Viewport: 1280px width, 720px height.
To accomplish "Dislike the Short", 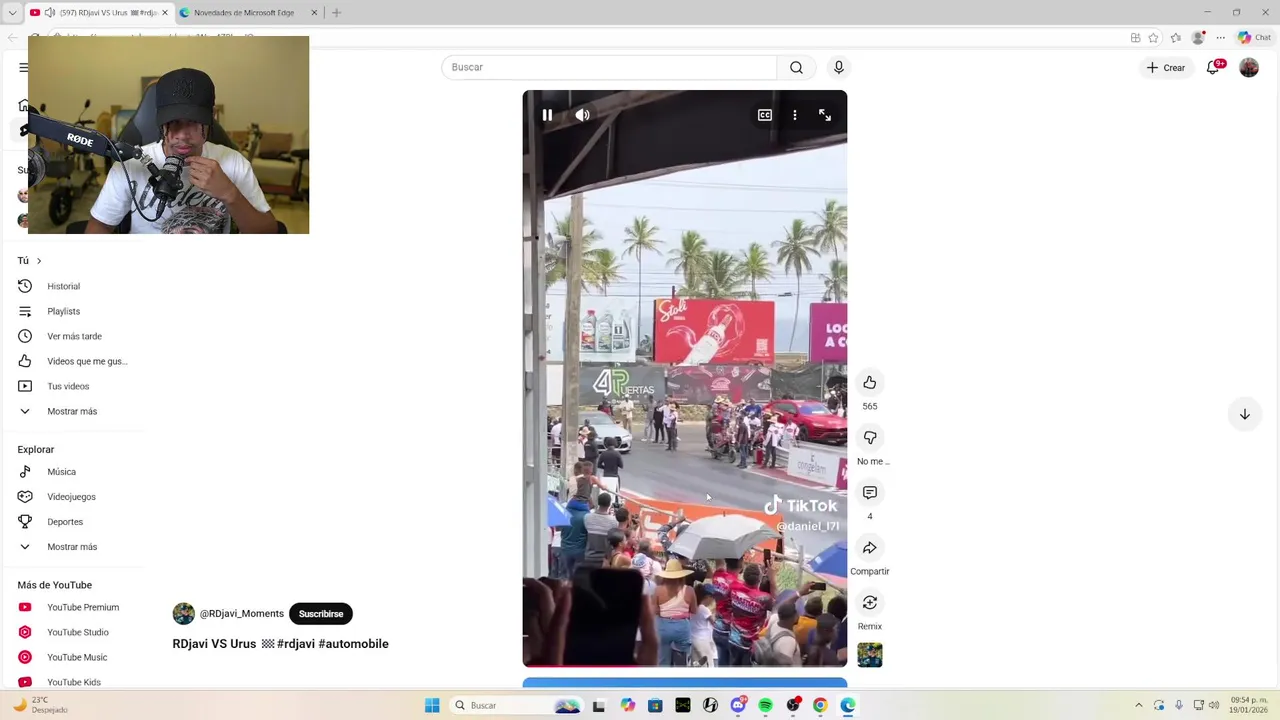I will tap(870, 438).
